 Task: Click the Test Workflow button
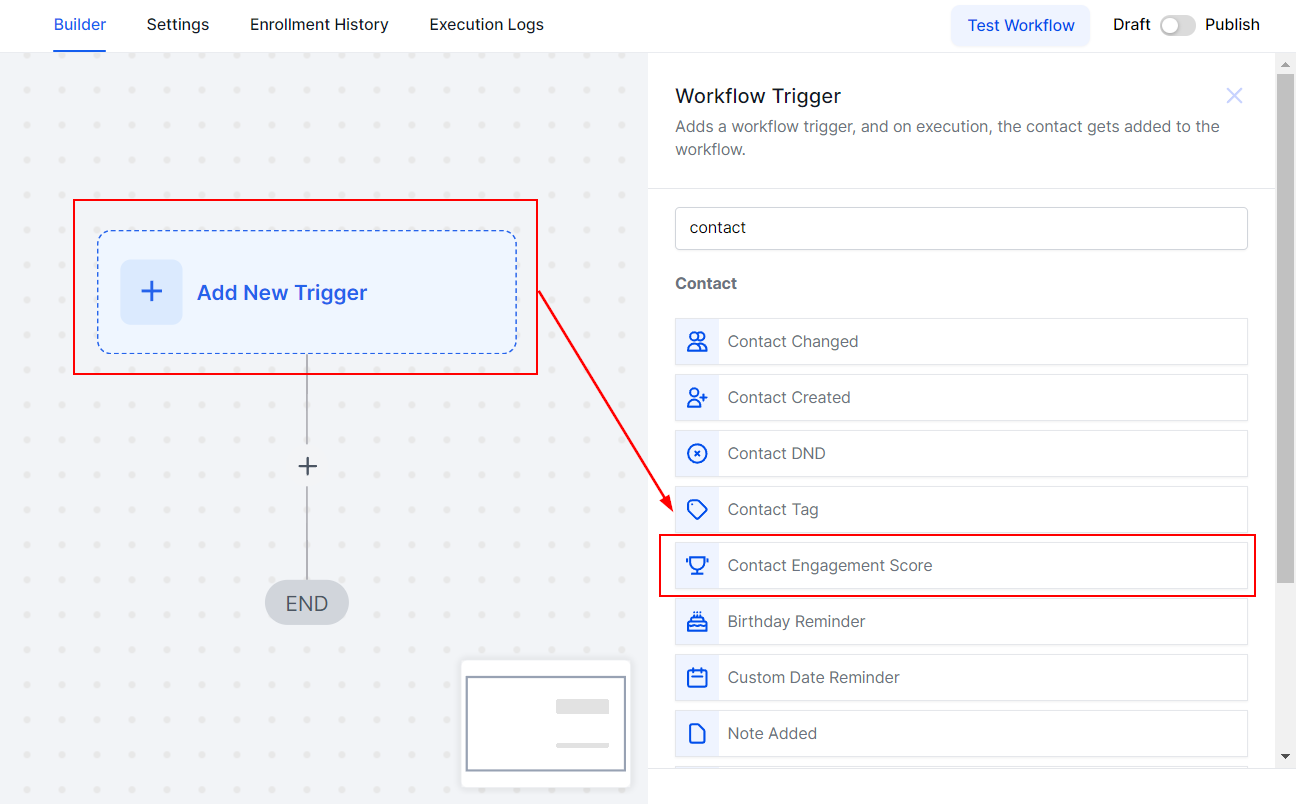pos(1020,26)
